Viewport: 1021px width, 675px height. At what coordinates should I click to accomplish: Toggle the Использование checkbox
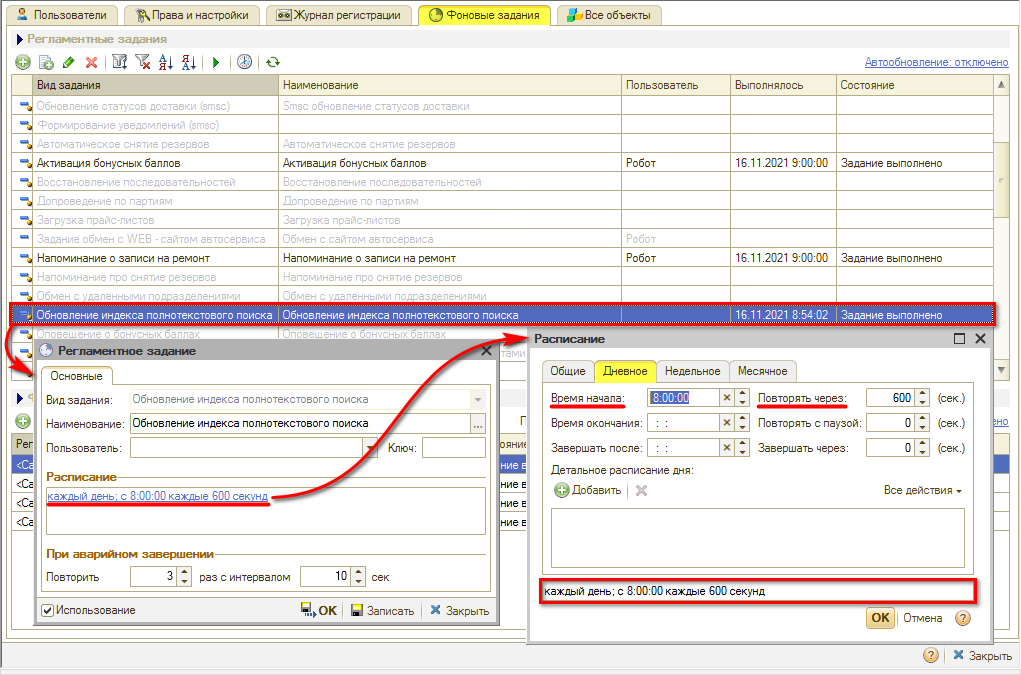tap(47, 610)
